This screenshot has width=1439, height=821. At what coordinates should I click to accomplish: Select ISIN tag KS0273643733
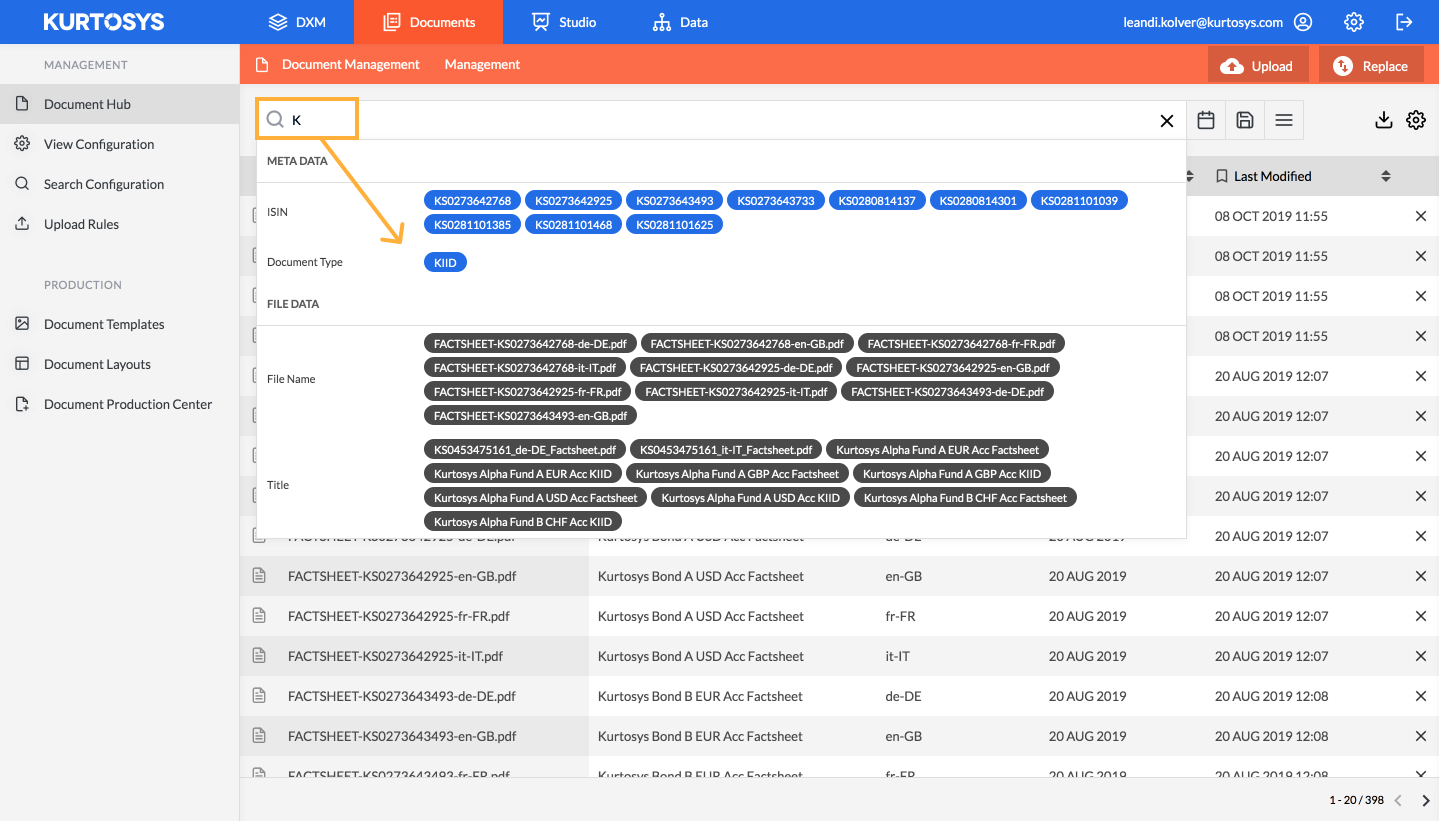click(776, 201)
